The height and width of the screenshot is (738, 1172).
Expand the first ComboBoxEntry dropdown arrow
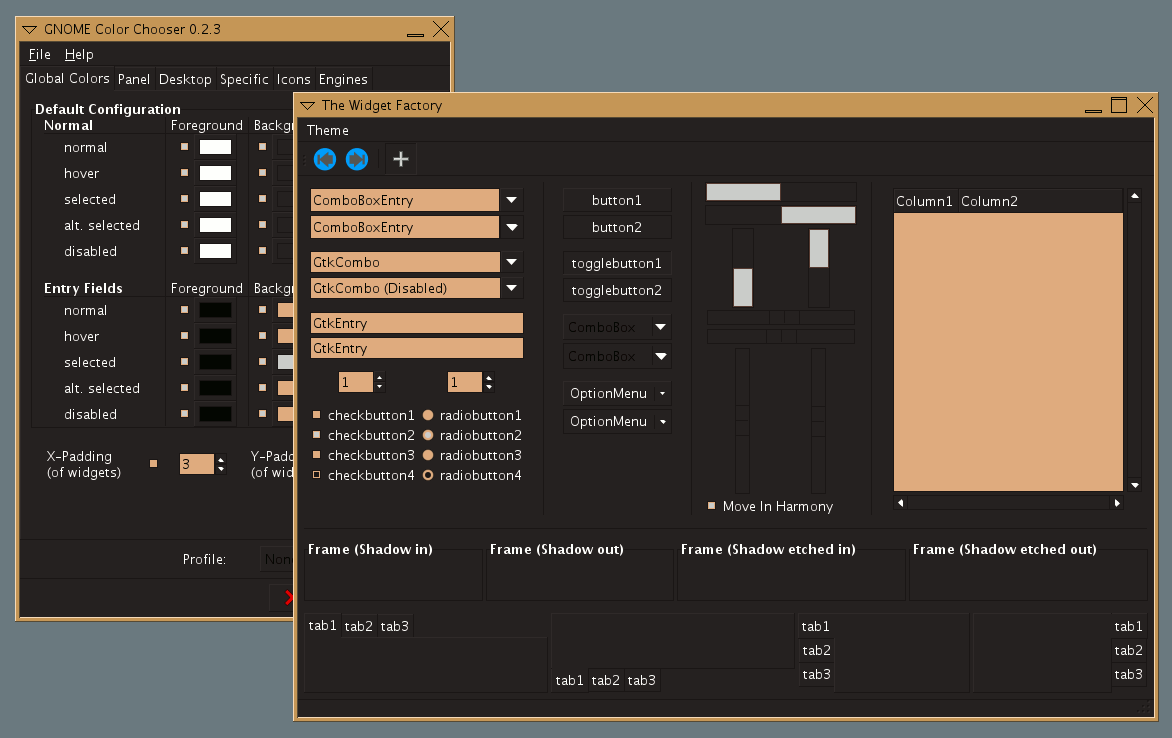coord(511,200)
